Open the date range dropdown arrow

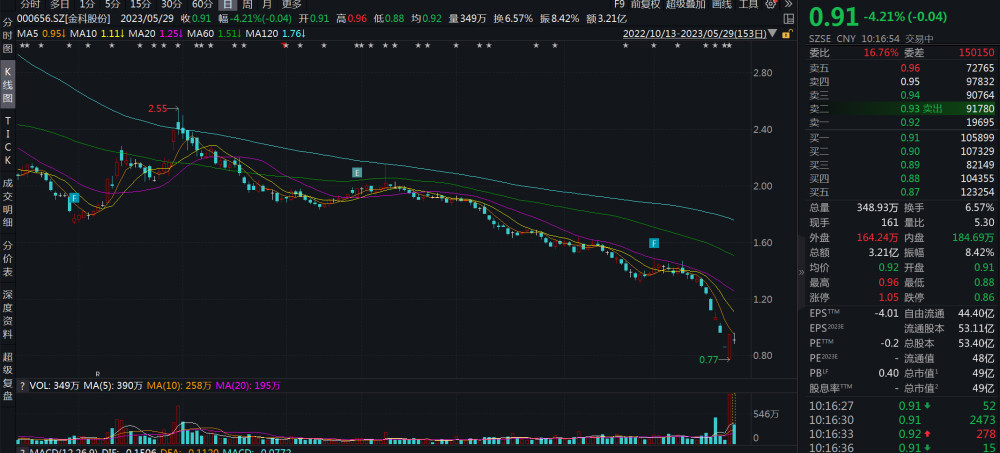point(774,34)
